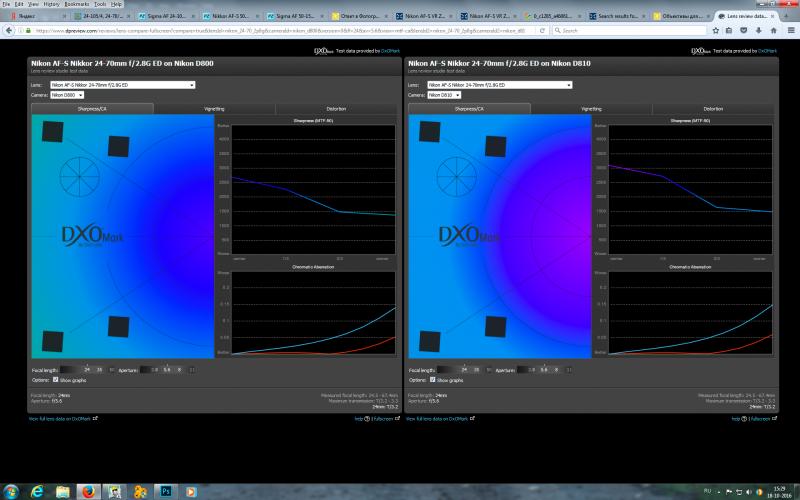Open the media player icon on the taskbar

[191, 491]
